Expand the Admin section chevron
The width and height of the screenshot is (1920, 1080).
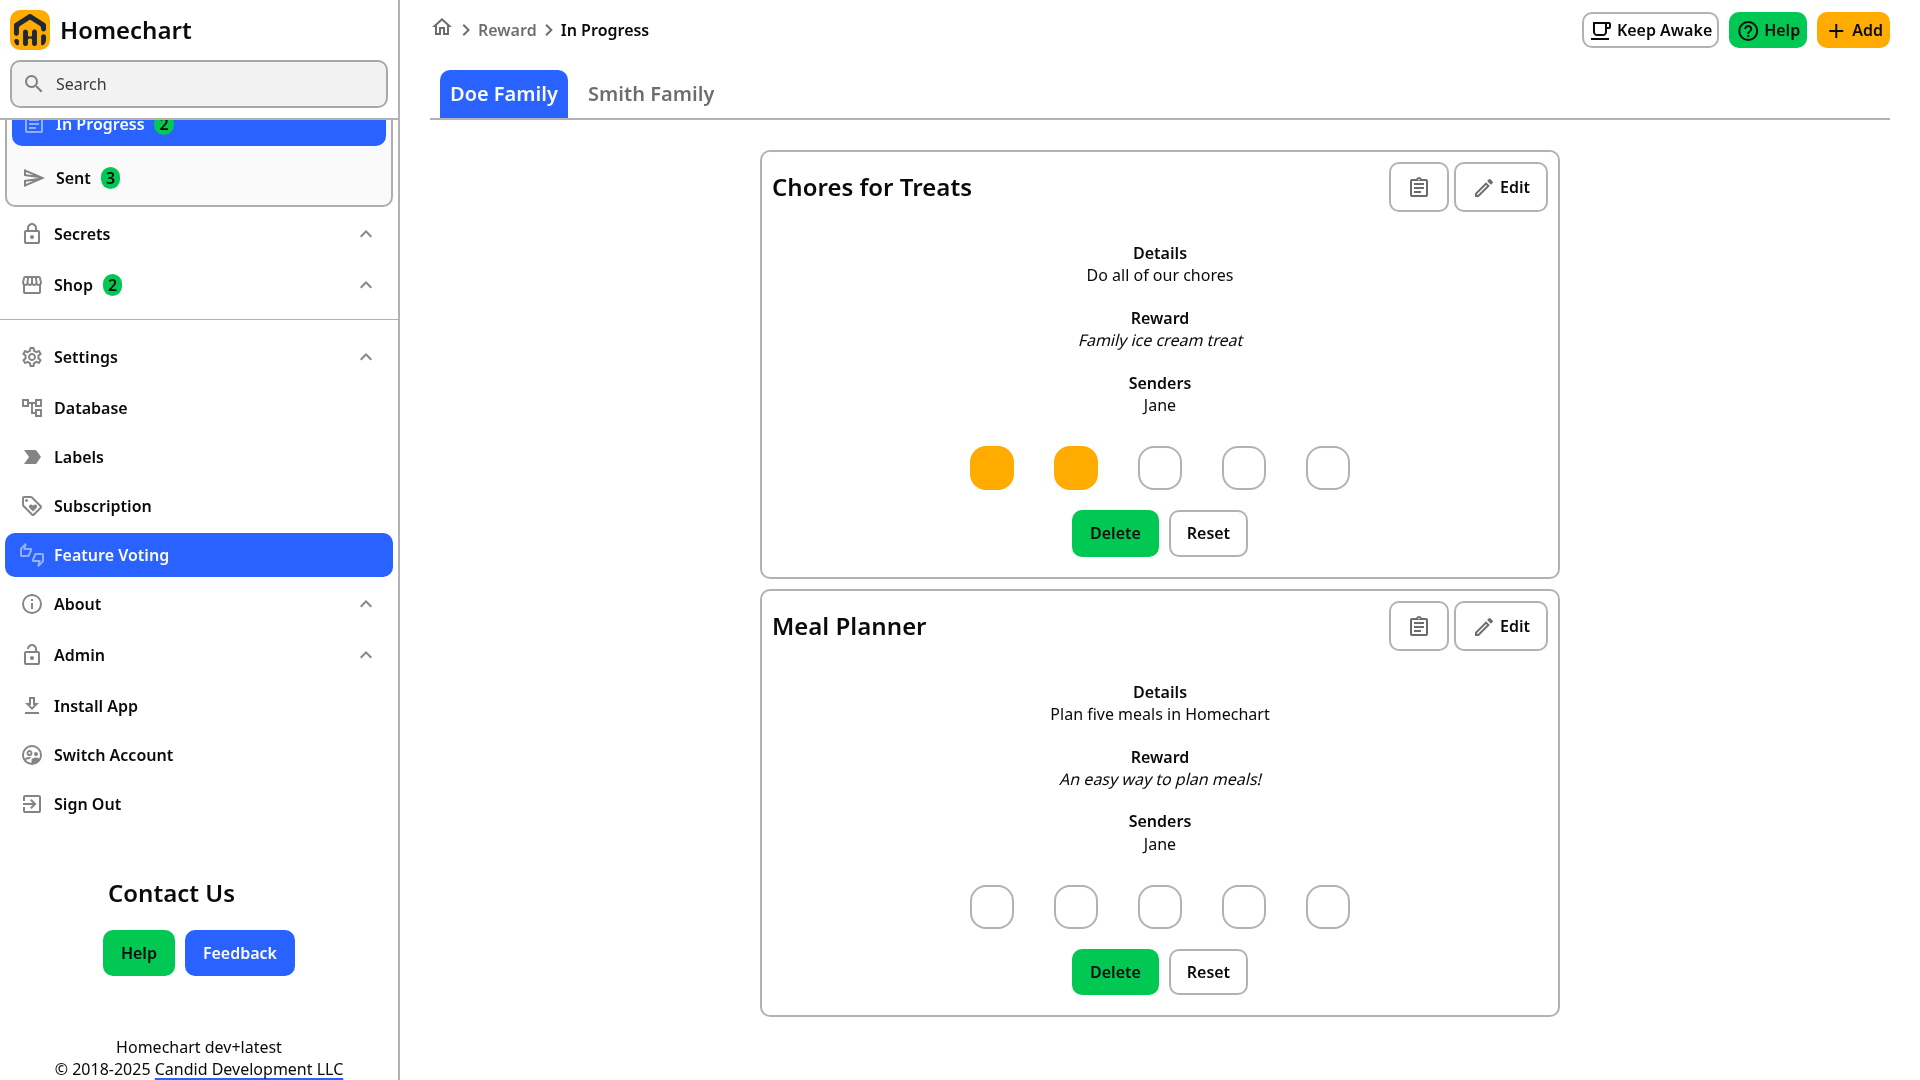(366, 655)
